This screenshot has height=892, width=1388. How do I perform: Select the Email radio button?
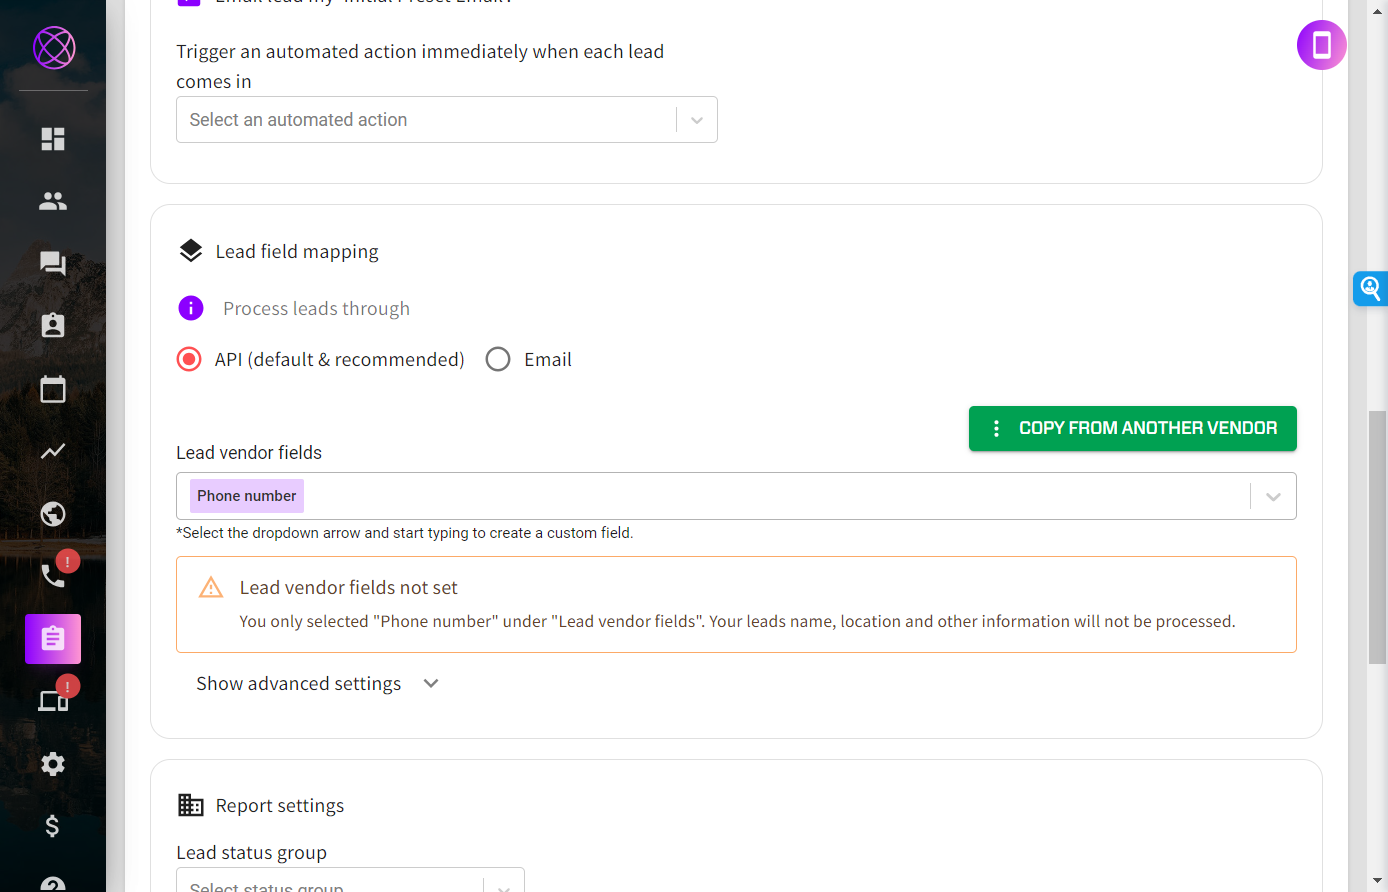(x=498, y=359)
